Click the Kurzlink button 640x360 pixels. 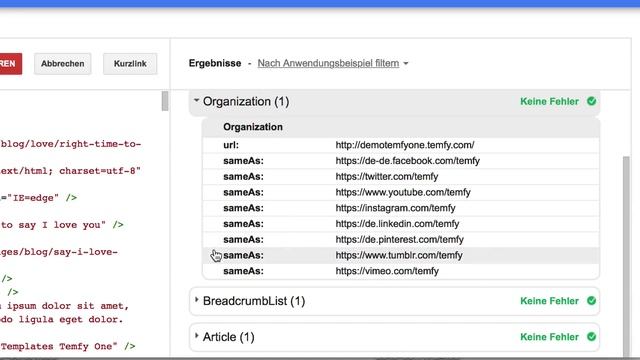[130, 64]
